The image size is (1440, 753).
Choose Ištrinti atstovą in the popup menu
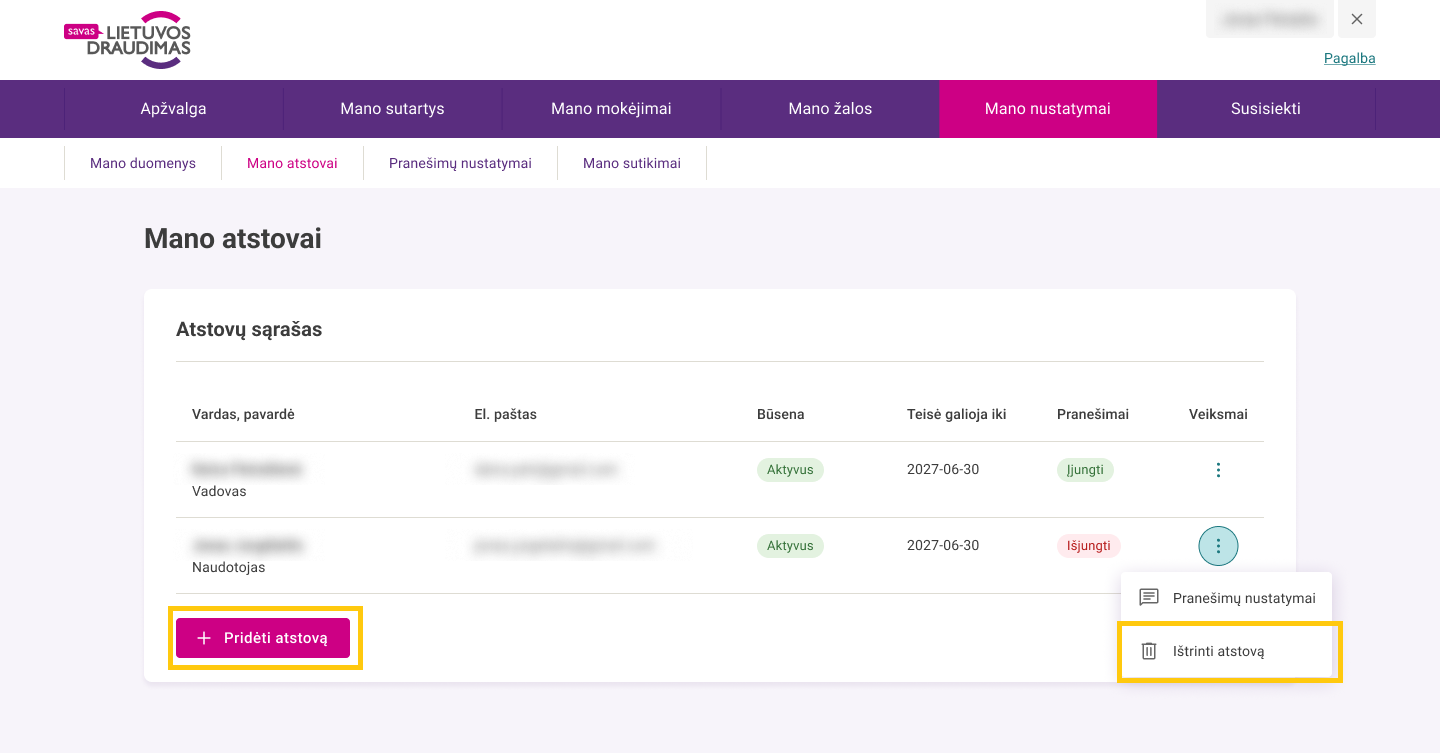click(1226, 651)
